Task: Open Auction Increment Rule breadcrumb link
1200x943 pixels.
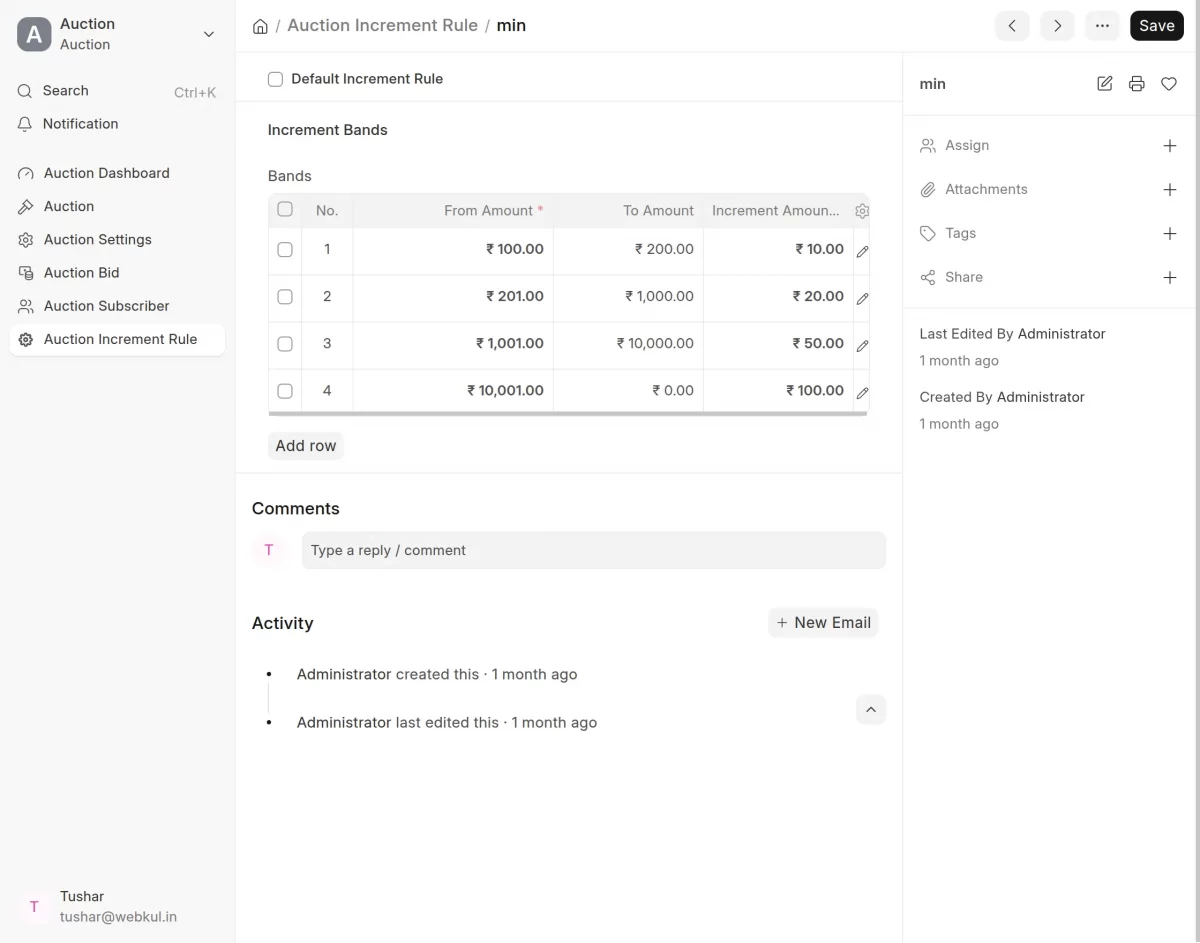Action: (382, 26)
